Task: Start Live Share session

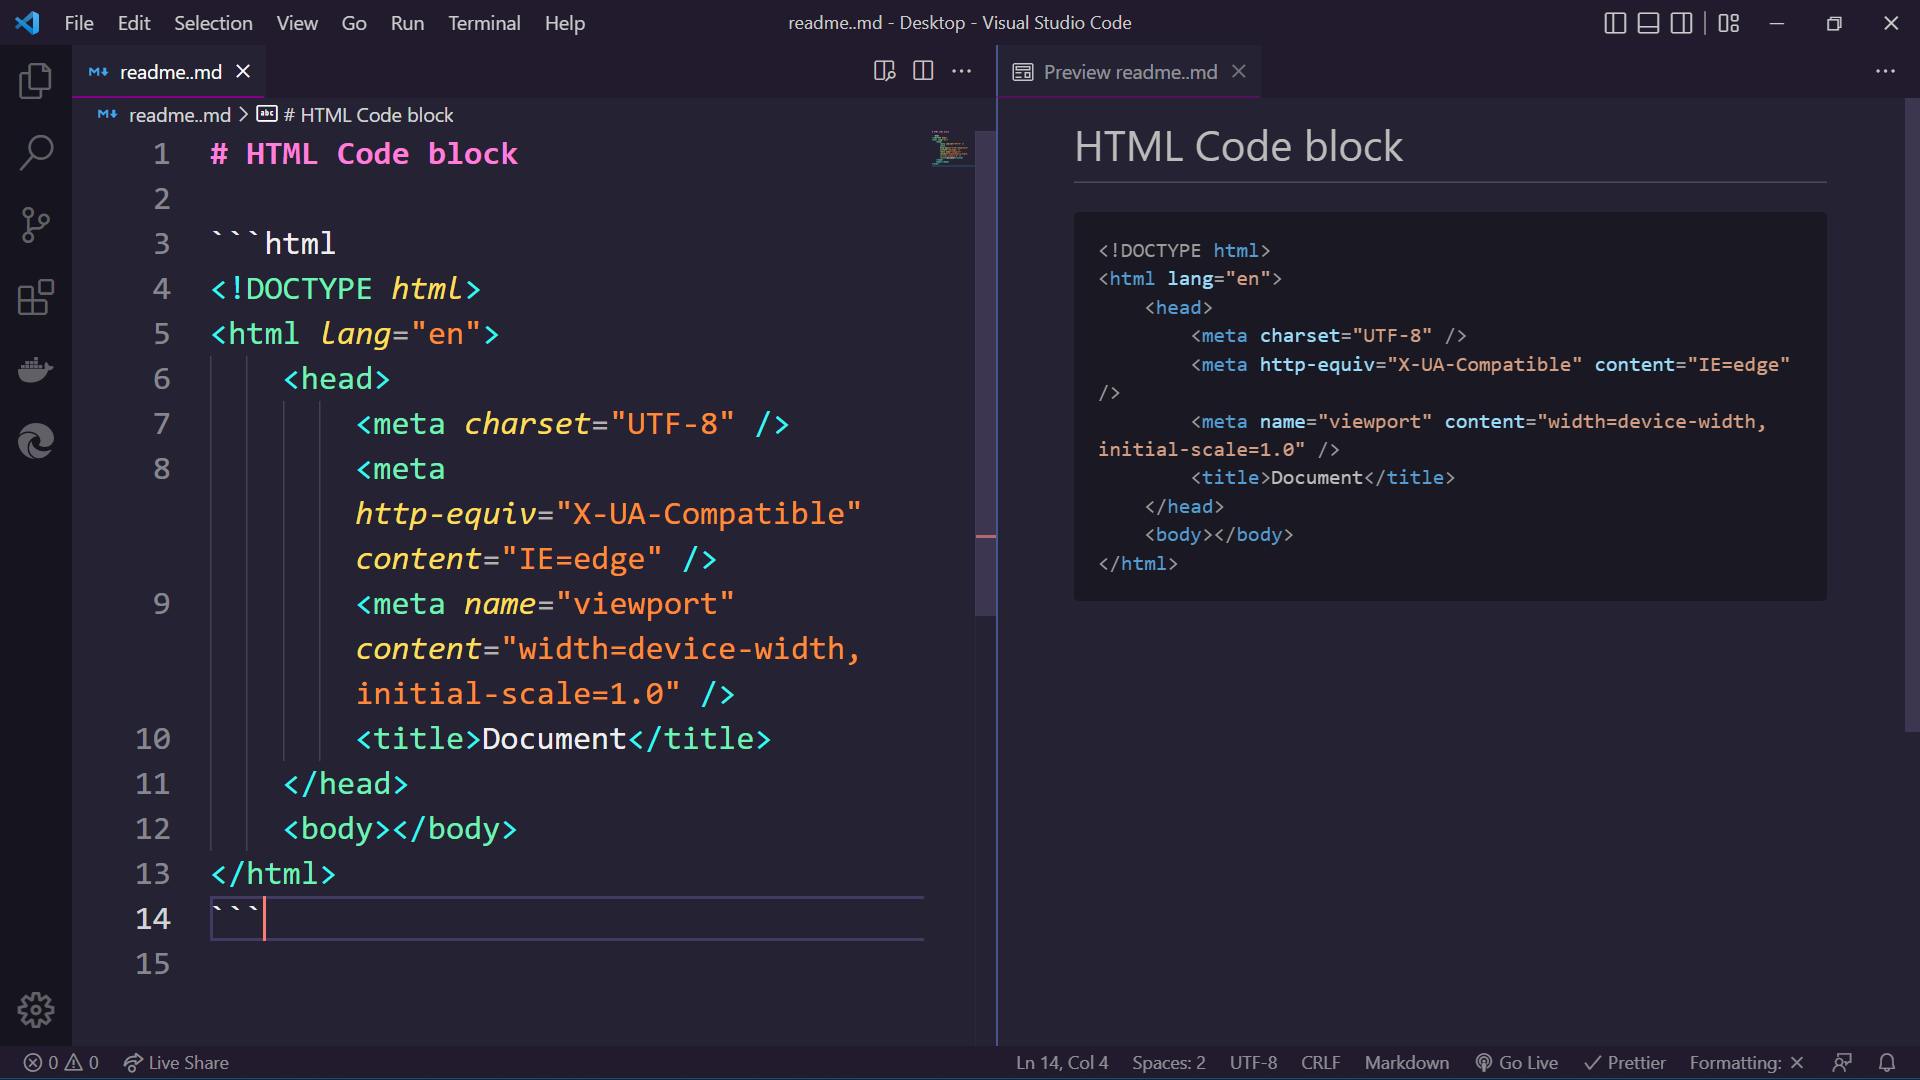Action: (176, 1062)
